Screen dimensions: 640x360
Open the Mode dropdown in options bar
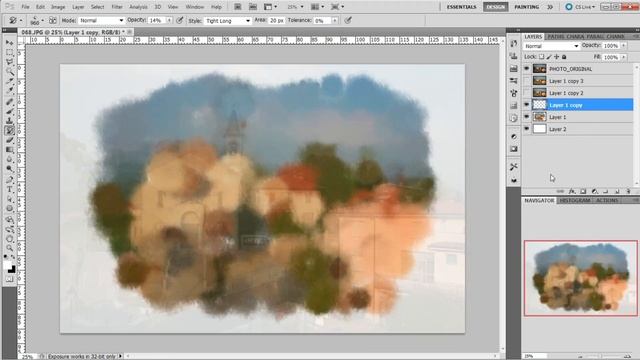(101, 20)
